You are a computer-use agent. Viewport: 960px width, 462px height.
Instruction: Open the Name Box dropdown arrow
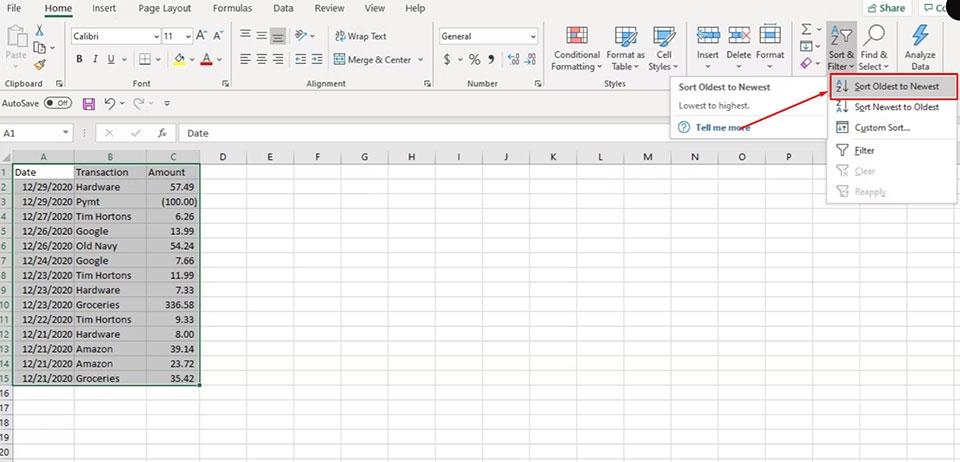click(66, 133)
